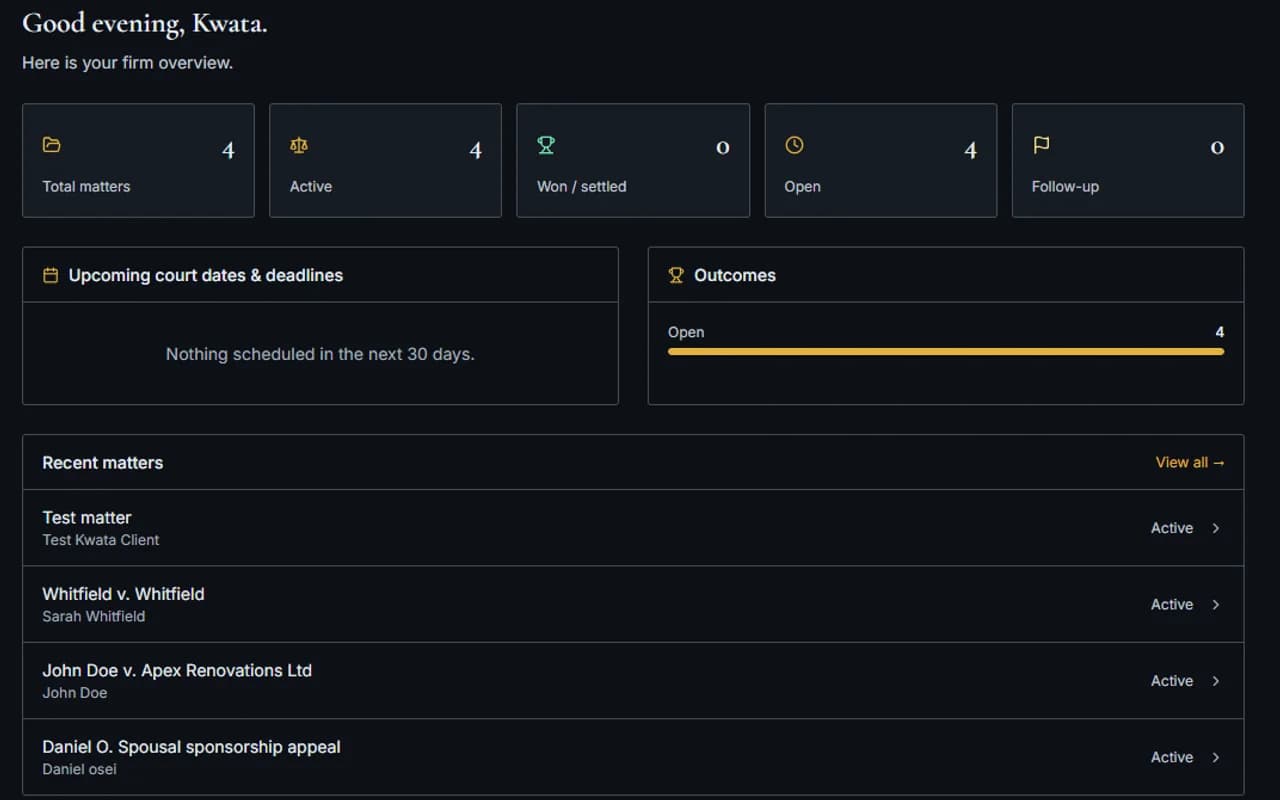Screen dimensions: 1280x800
Task: Click the clock icon on Open card
Action: coord(794,145)
